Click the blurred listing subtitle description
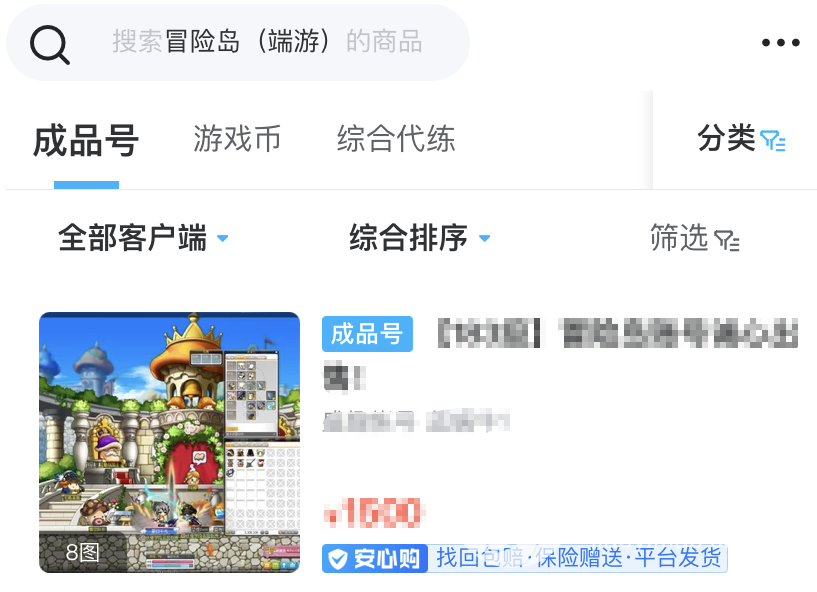The height and width of the screenshot is (592, 817). (416, 421)
